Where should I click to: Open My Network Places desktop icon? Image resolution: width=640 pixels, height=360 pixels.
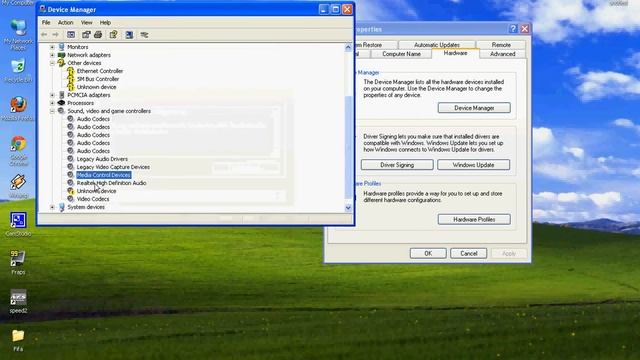click(x=18, y=34)
